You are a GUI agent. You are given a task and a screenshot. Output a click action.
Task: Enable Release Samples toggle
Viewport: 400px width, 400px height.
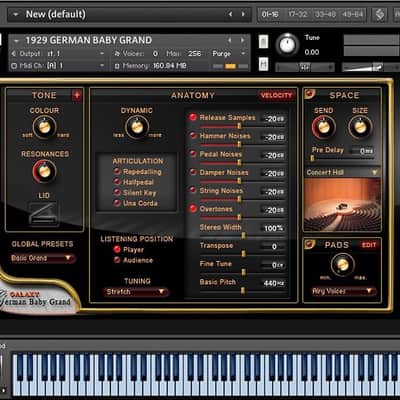pos(193,117)
